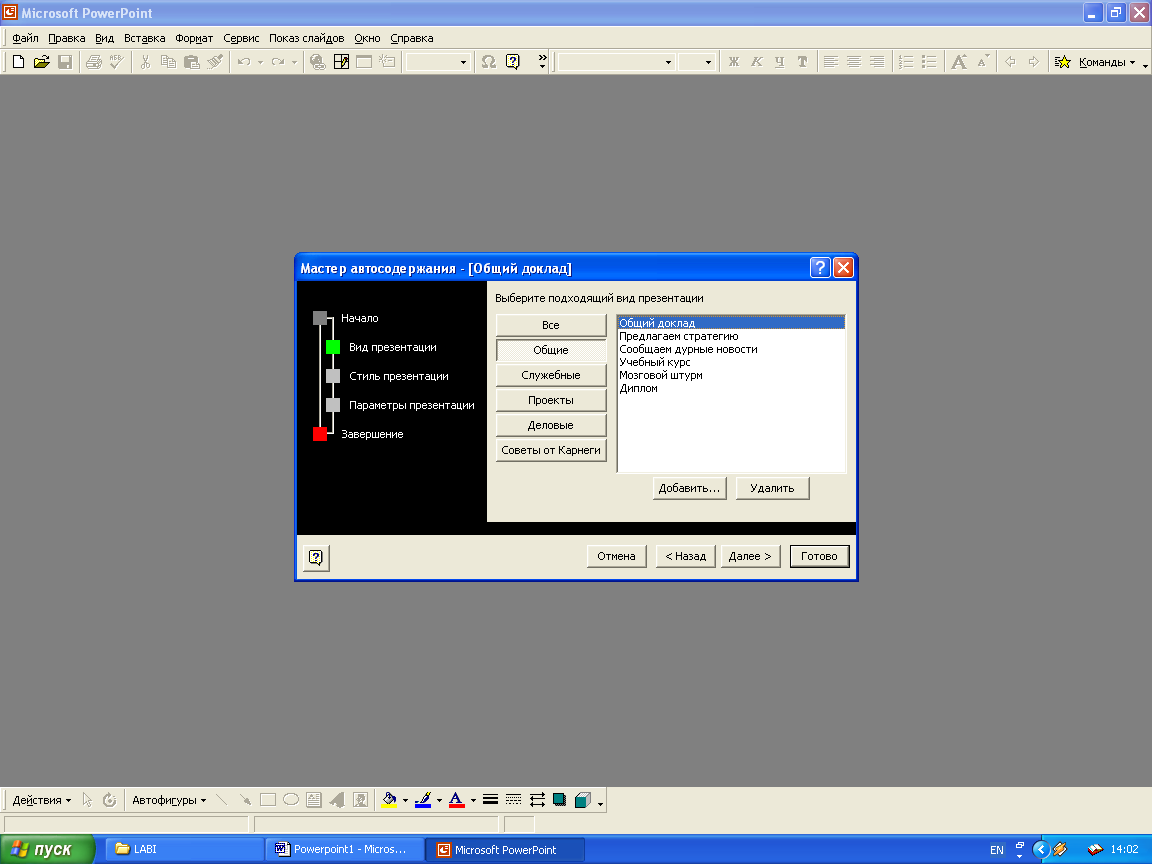The height and width of the screenshot is (864, 1152).
Task: Expand the standard toolbar options chevron
Action: point(542,62)
